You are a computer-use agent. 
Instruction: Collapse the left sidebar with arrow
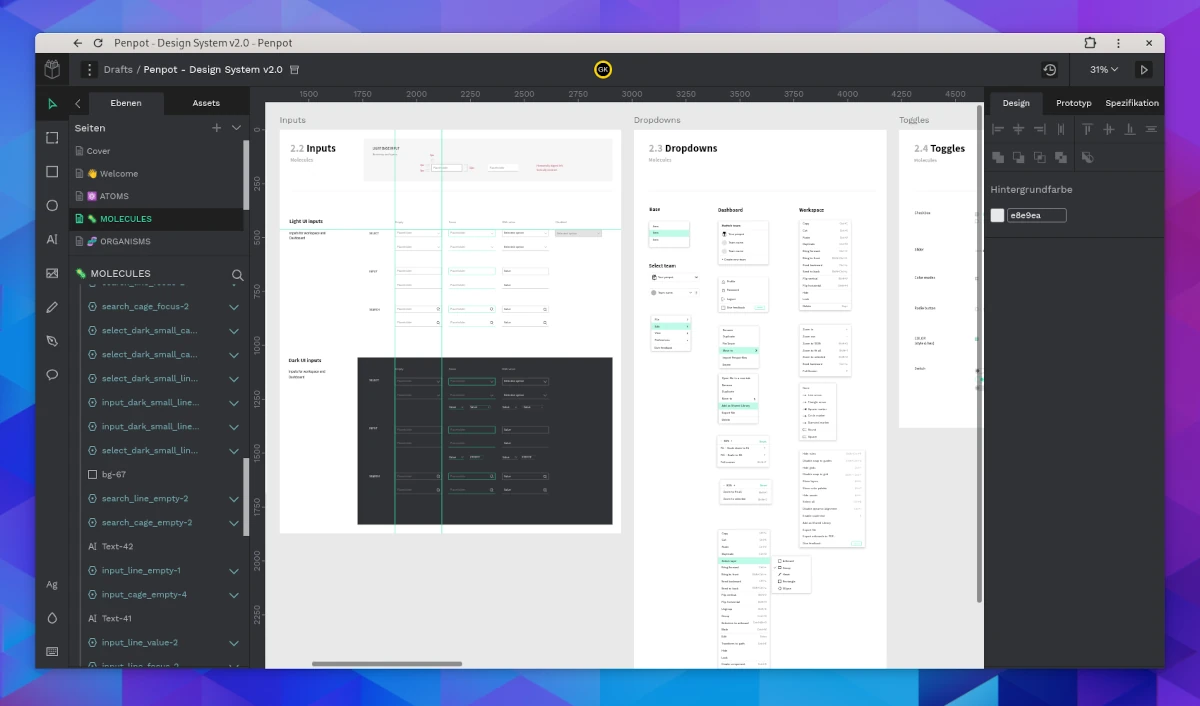point(78,103)
